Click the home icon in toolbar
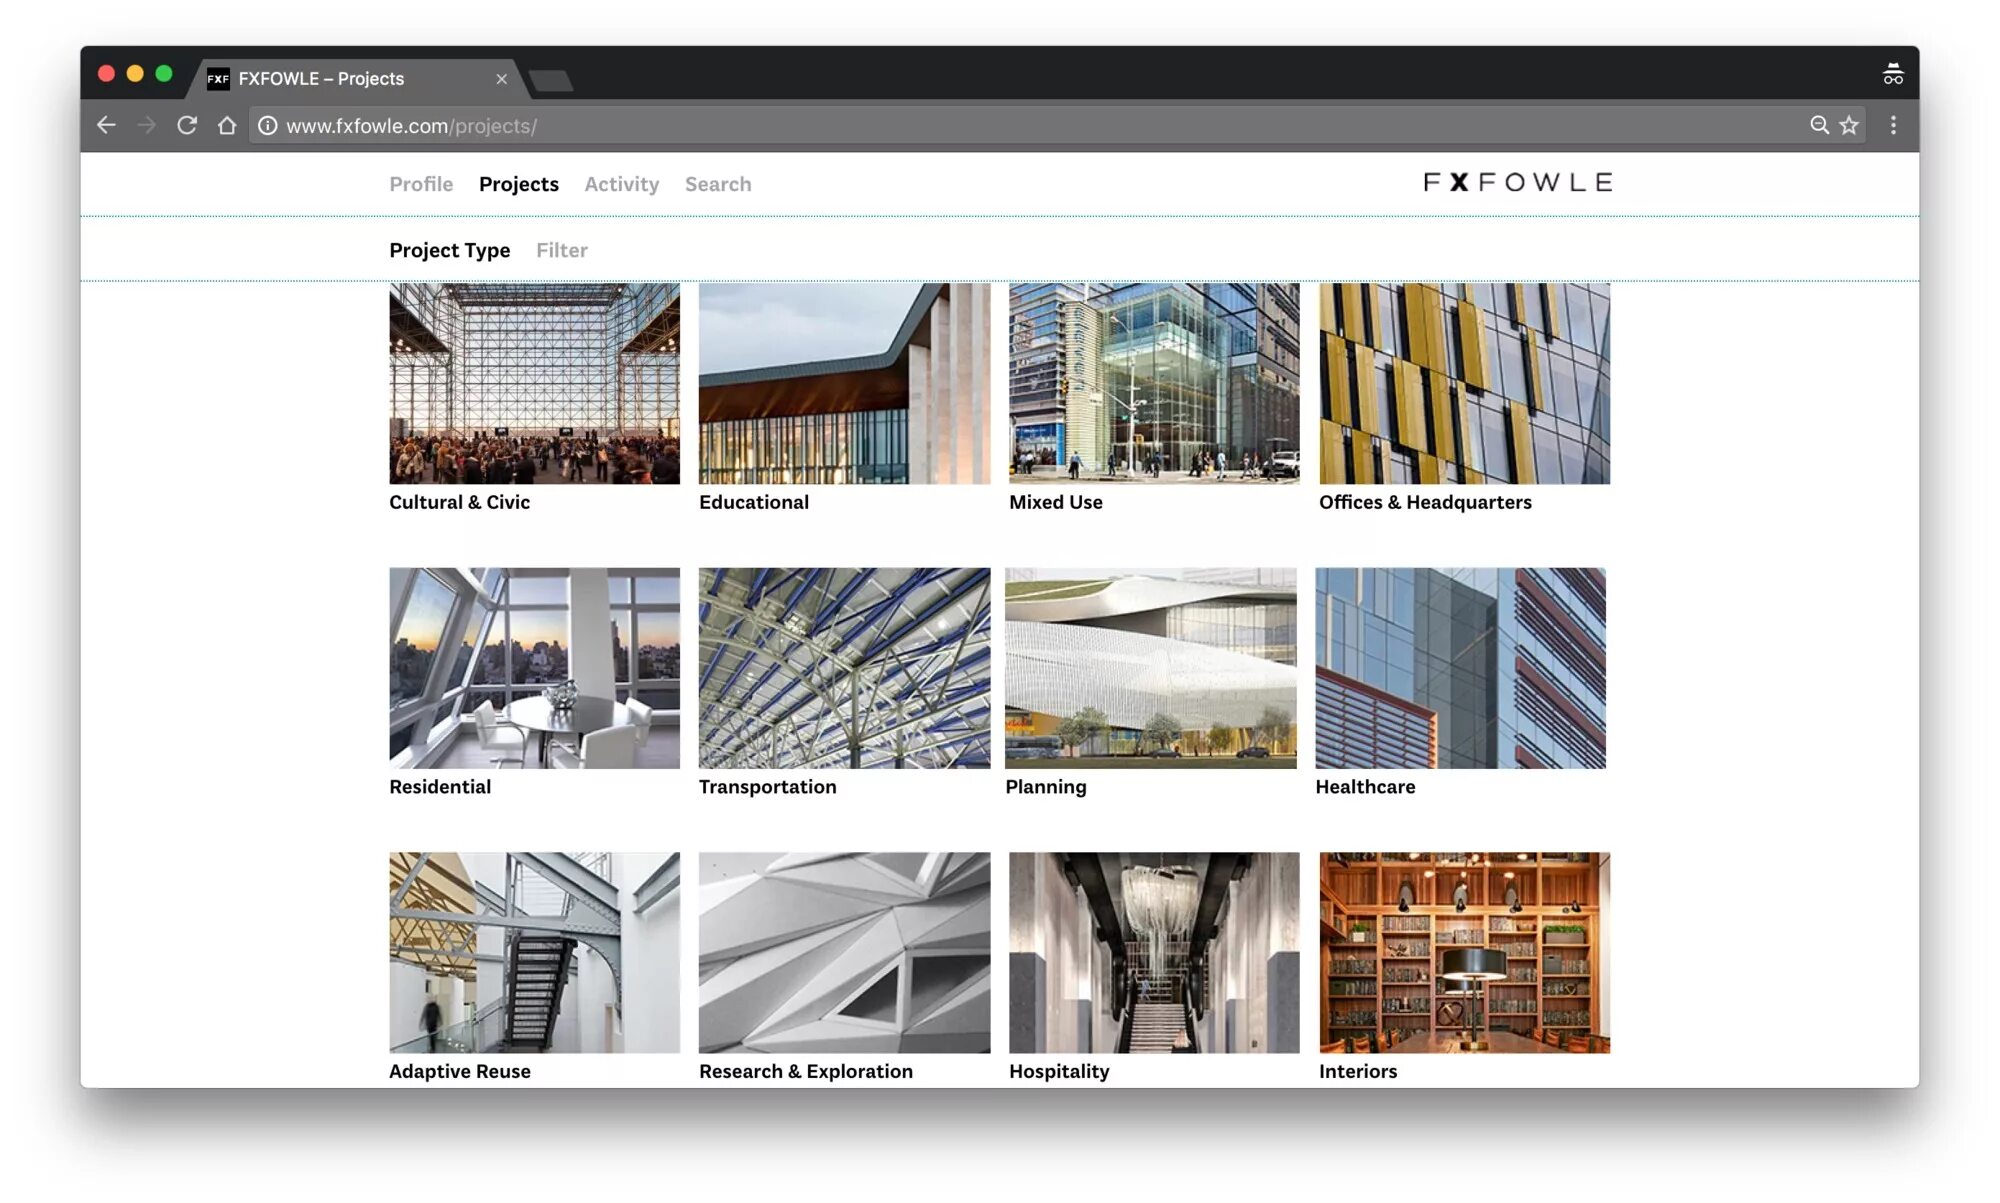This screenshot has height=1203, width=2000. tap(227, 125)
